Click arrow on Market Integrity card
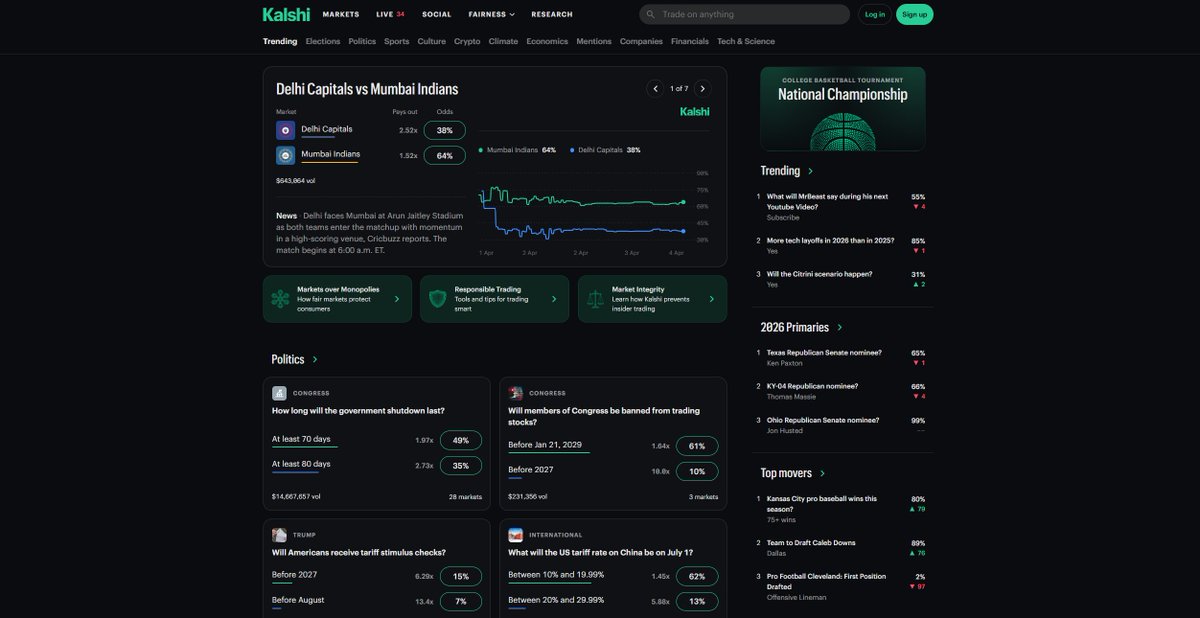 (712, 299)
